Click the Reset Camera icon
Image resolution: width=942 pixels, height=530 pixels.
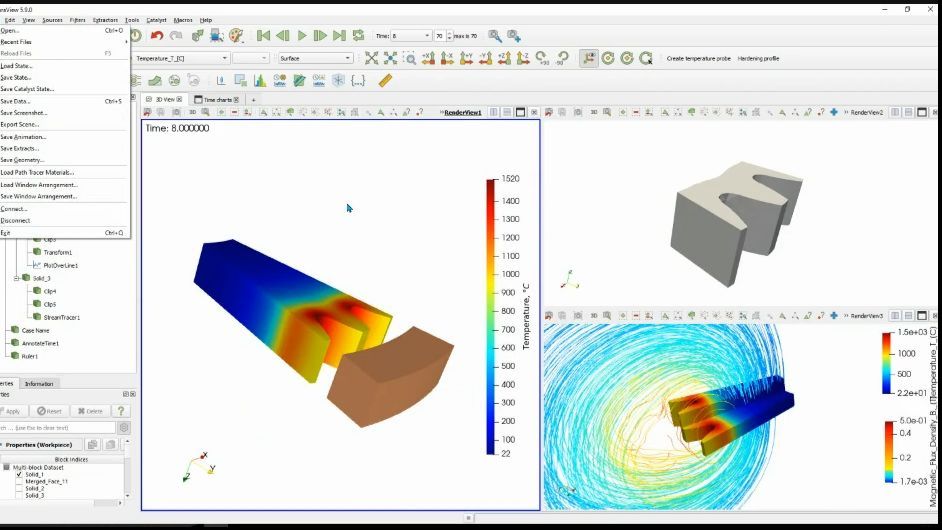[372, 58]
